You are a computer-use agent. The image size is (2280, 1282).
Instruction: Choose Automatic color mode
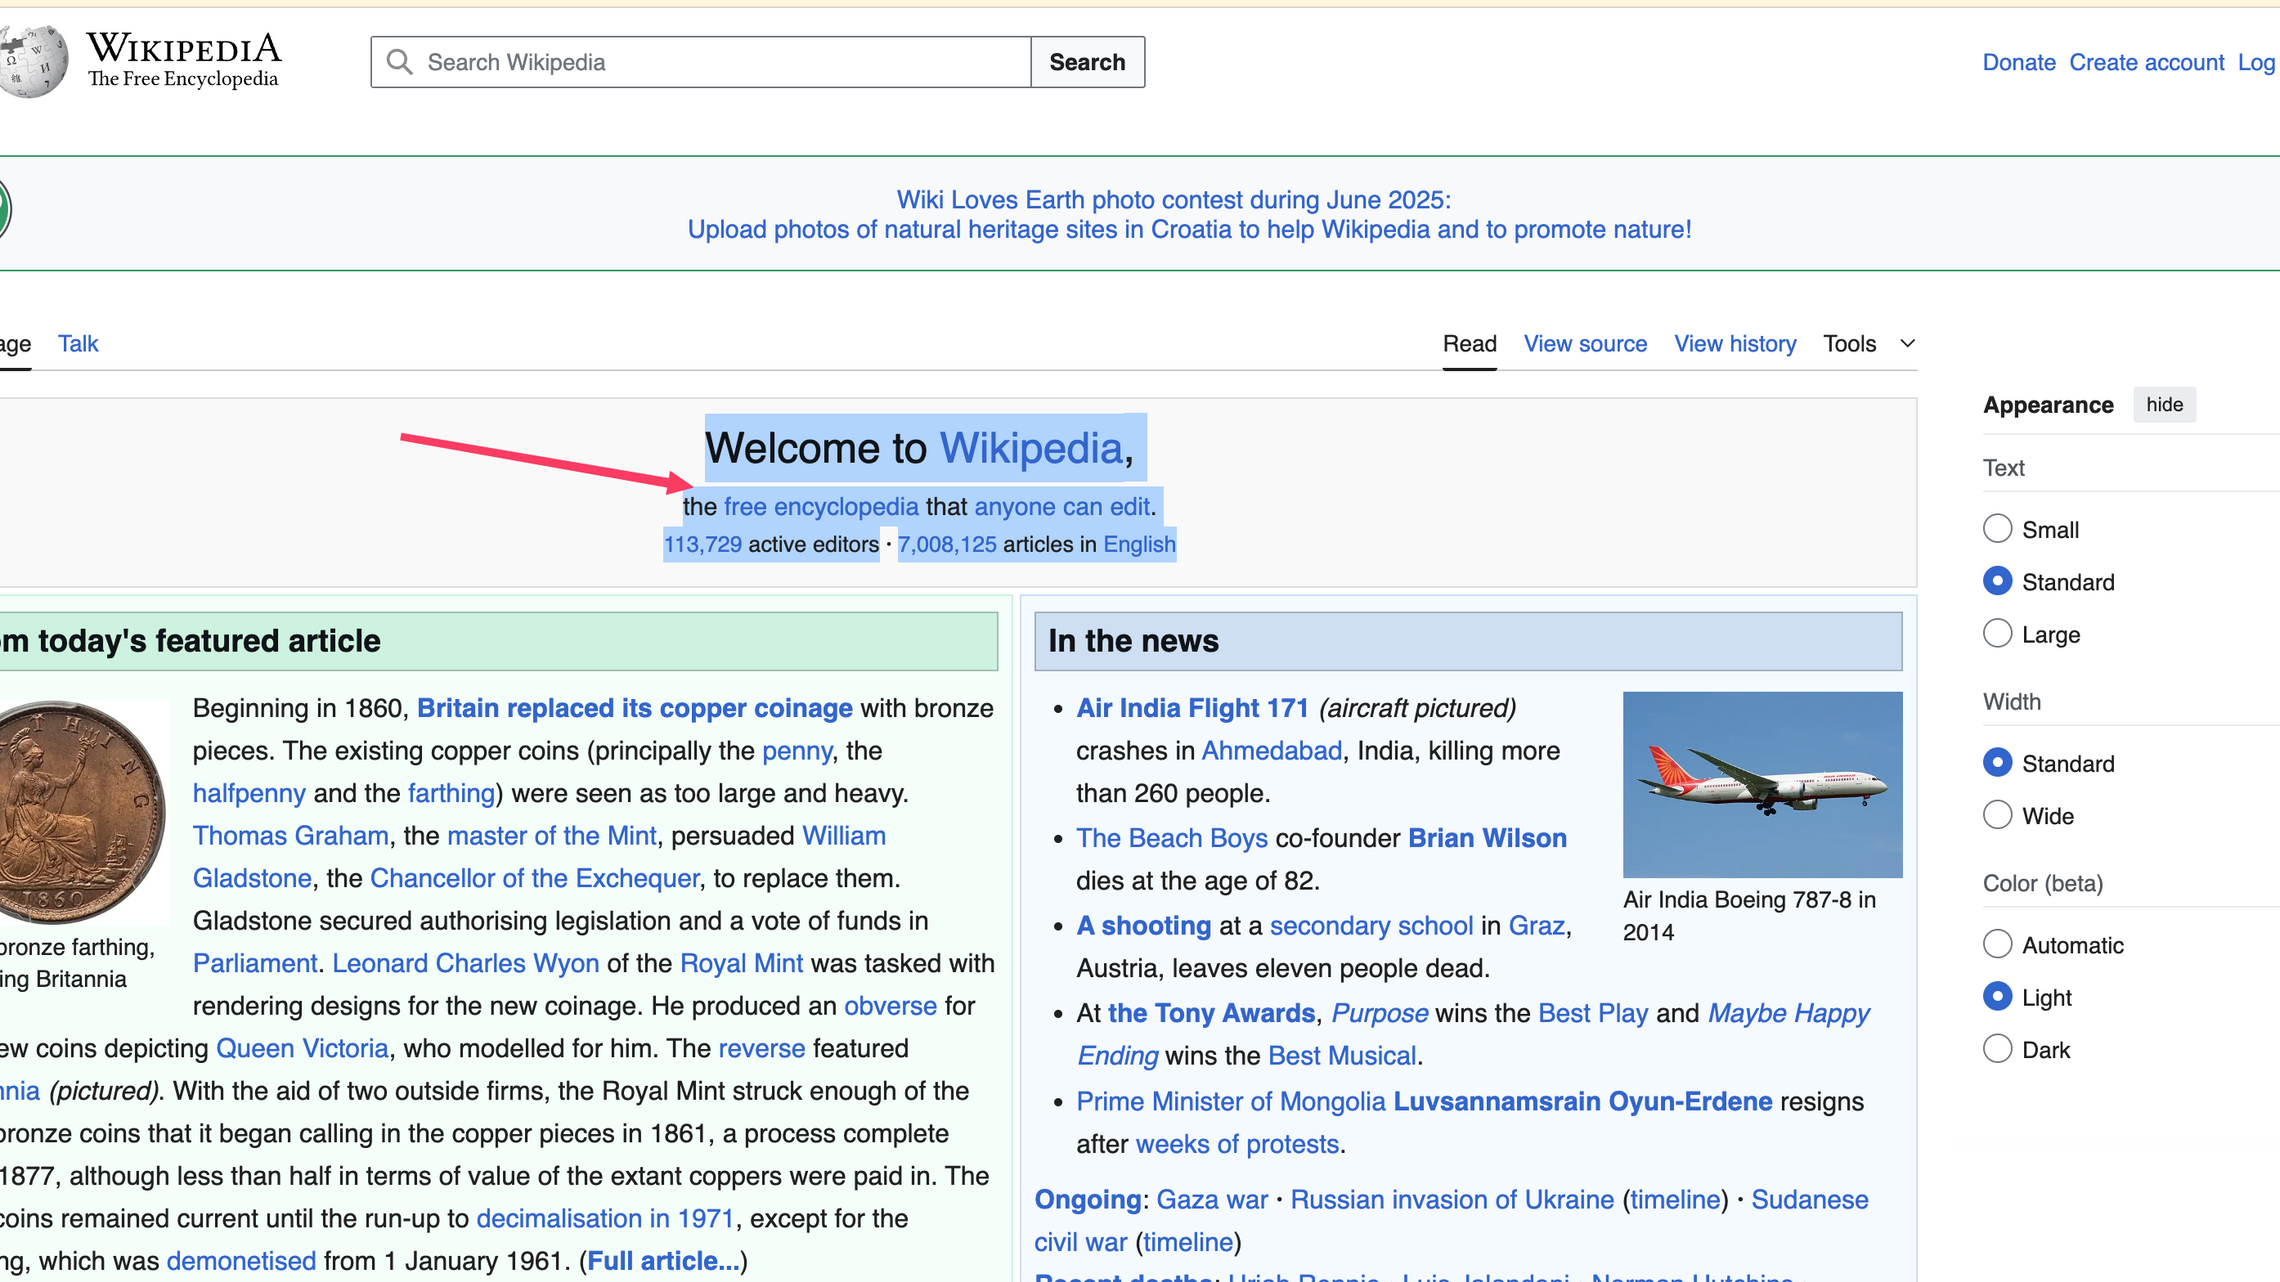click(x=1997, y=944)
